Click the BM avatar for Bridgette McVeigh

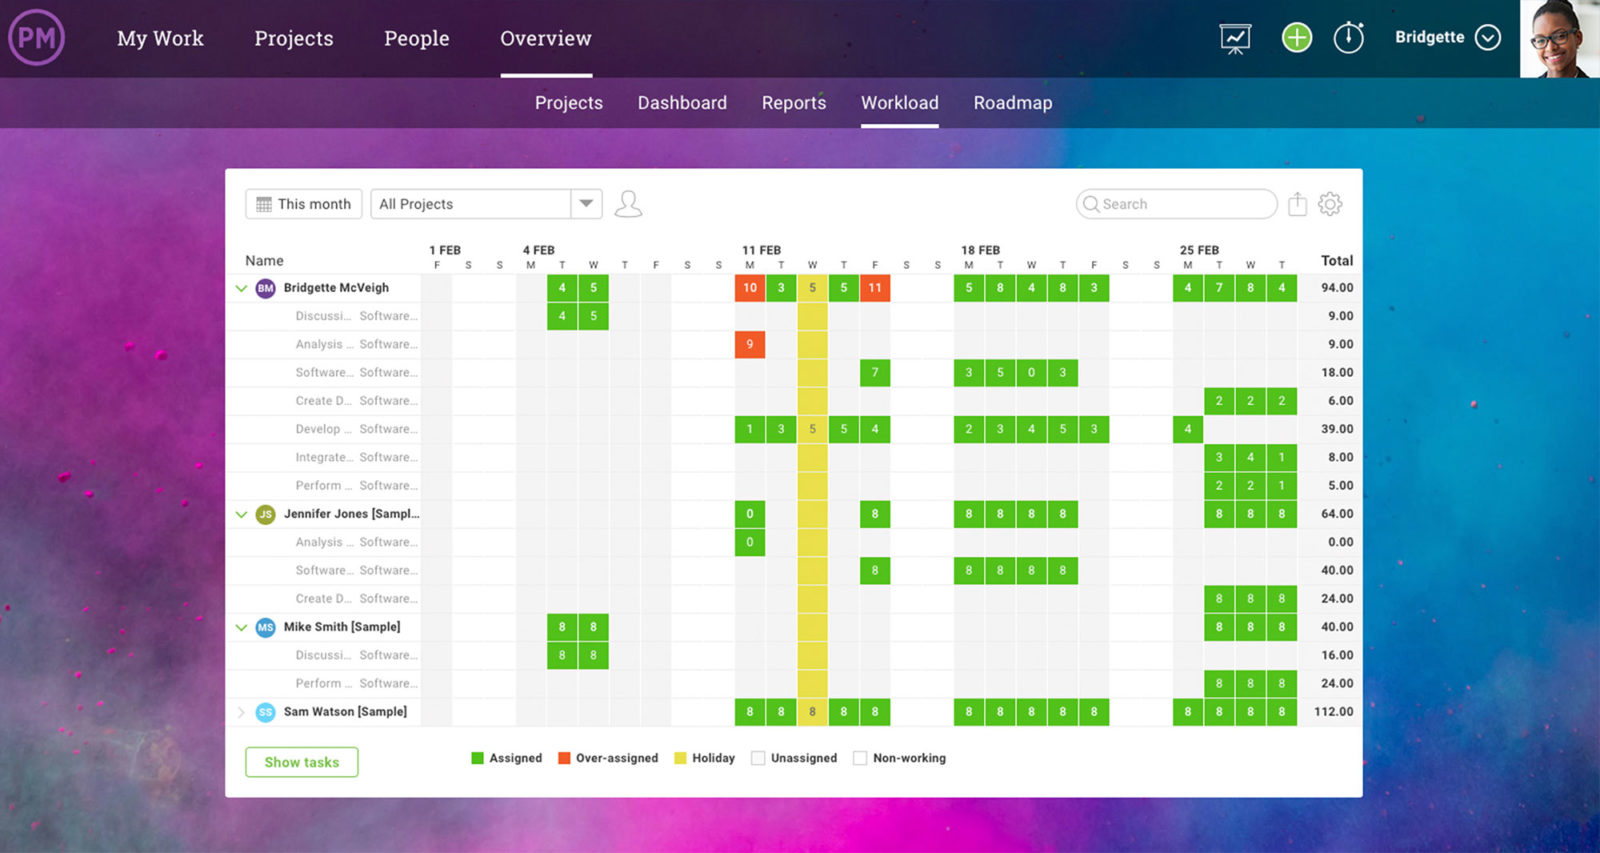265,288
